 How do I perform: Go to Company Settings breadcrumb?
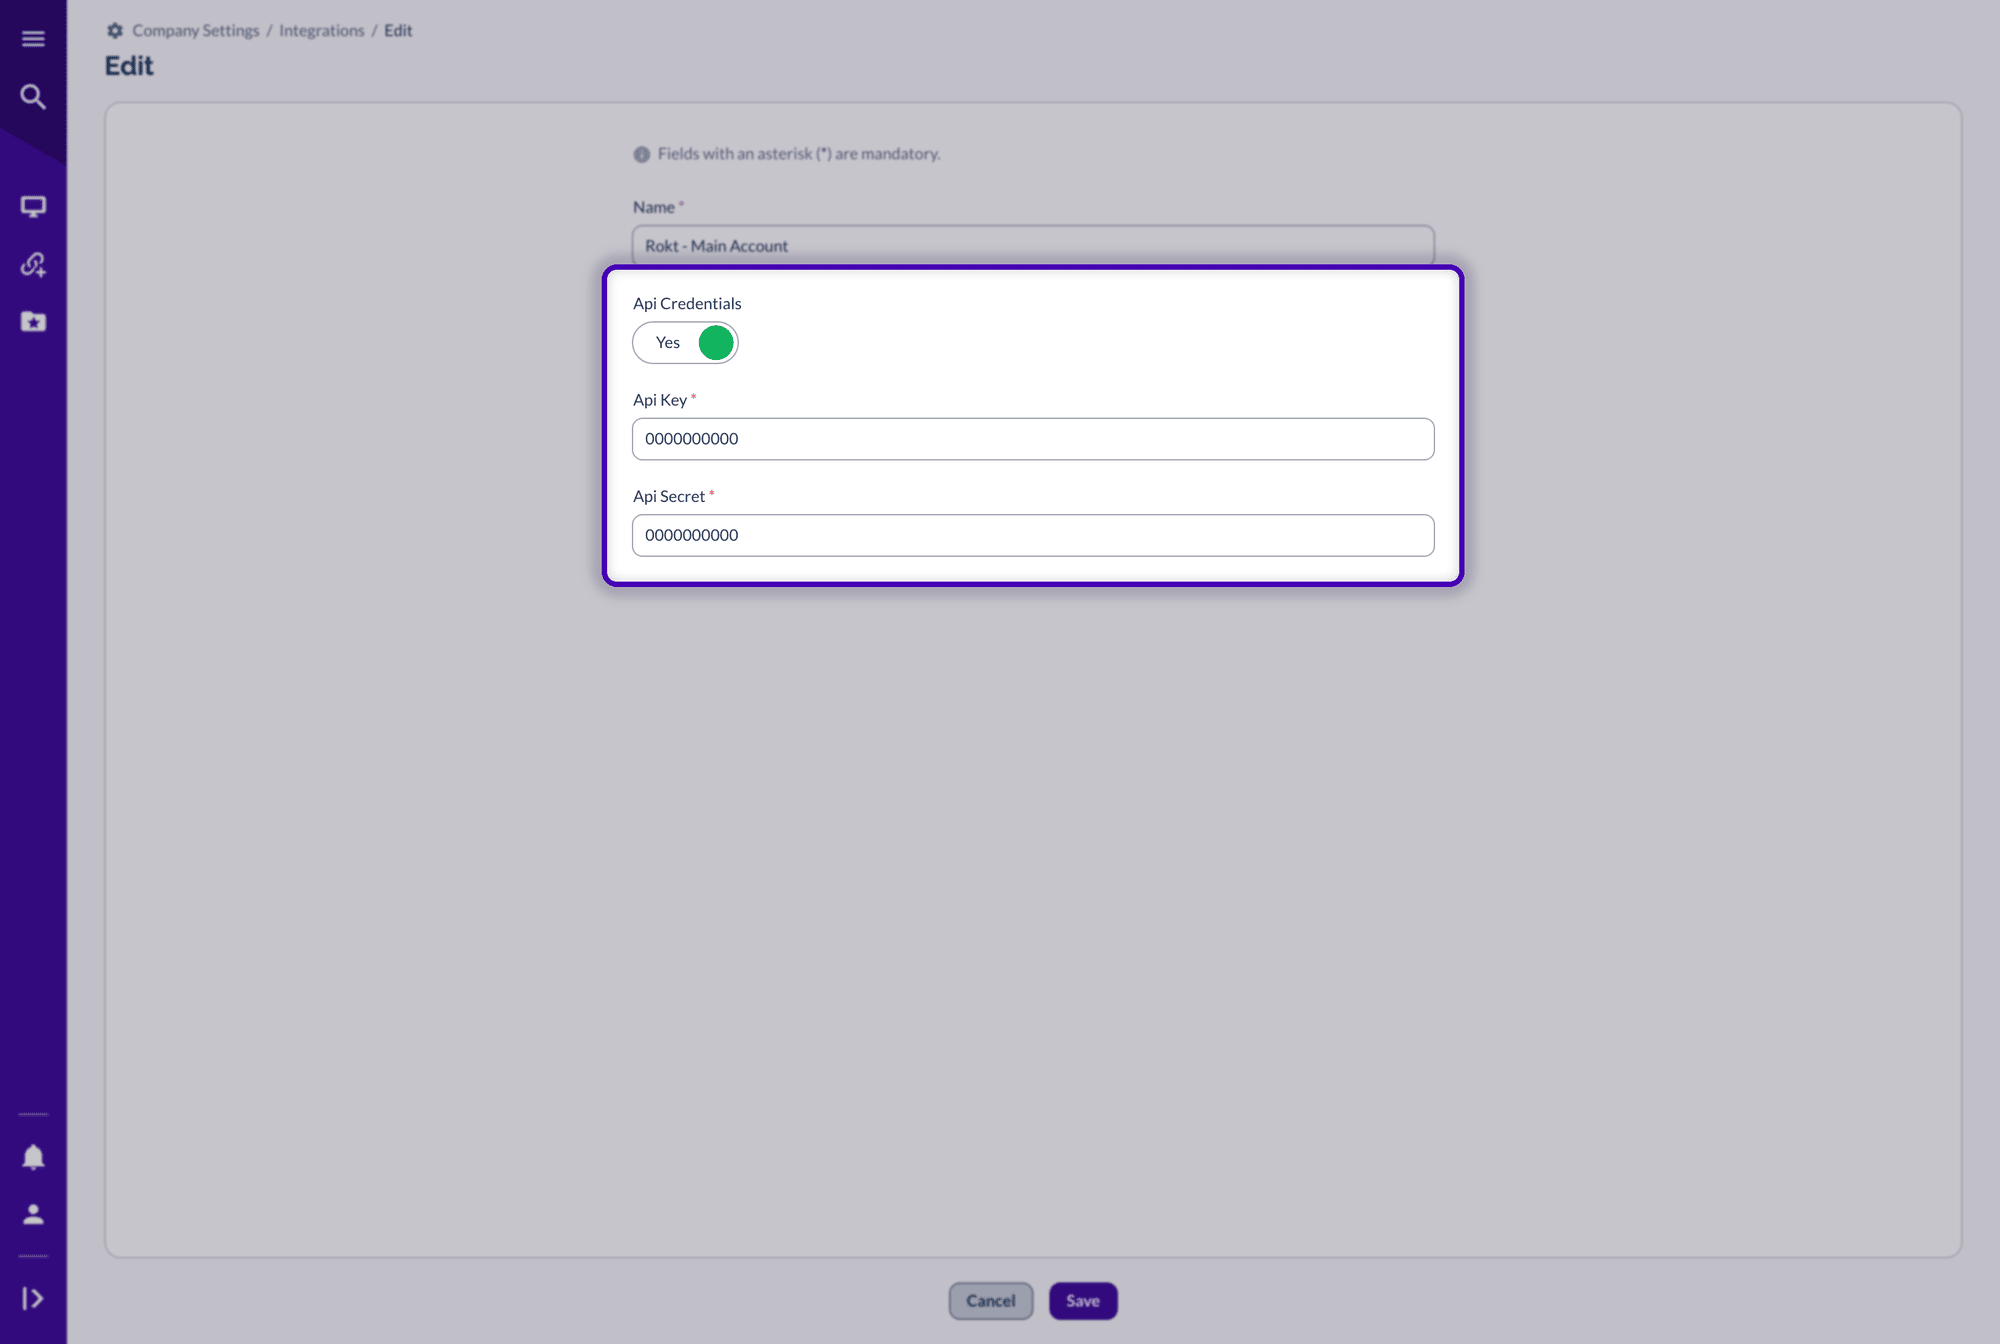pyautogui.click(x=196, y=31)
